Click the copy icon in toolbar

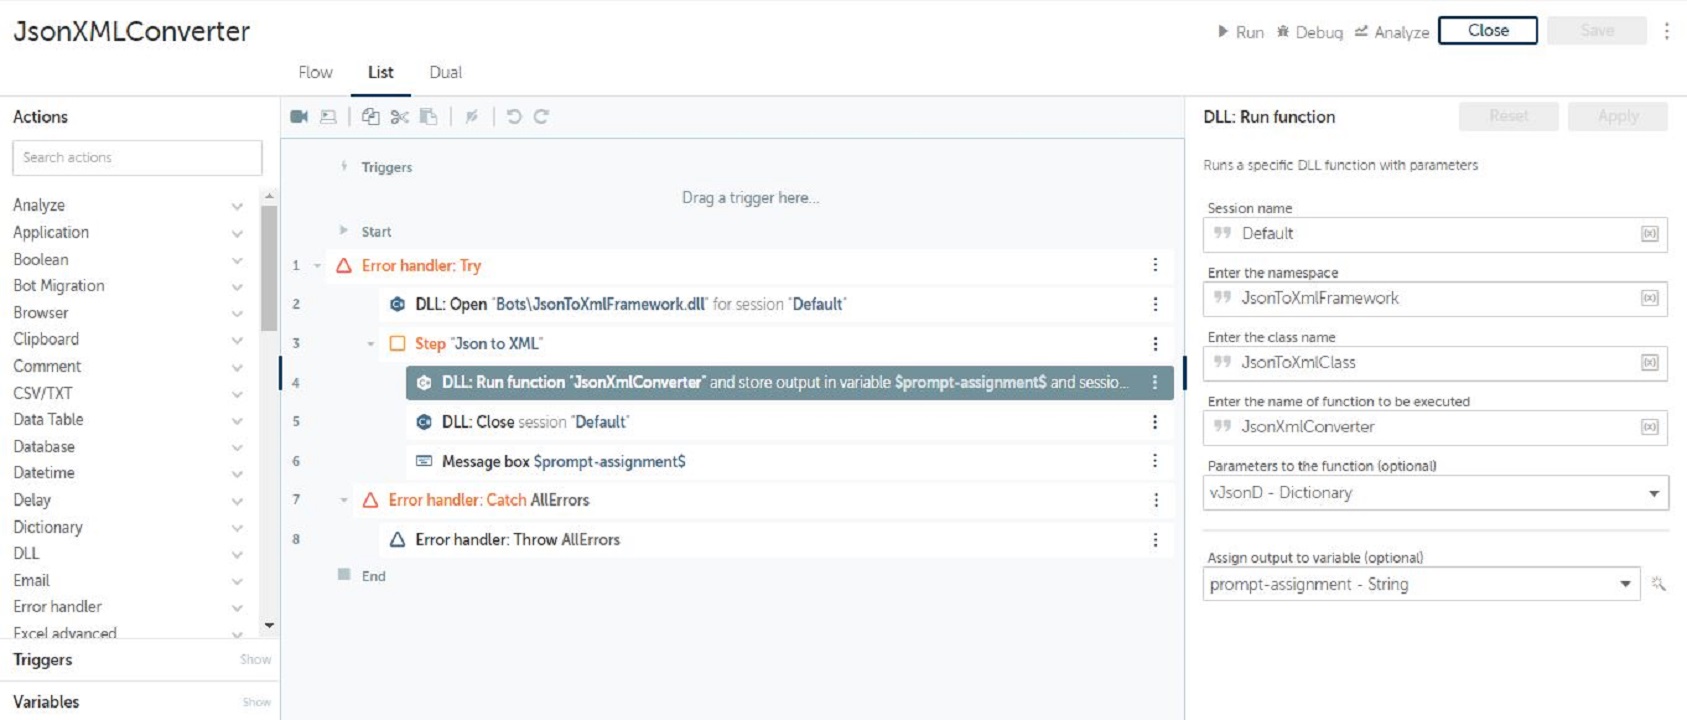tap(370, 117)
